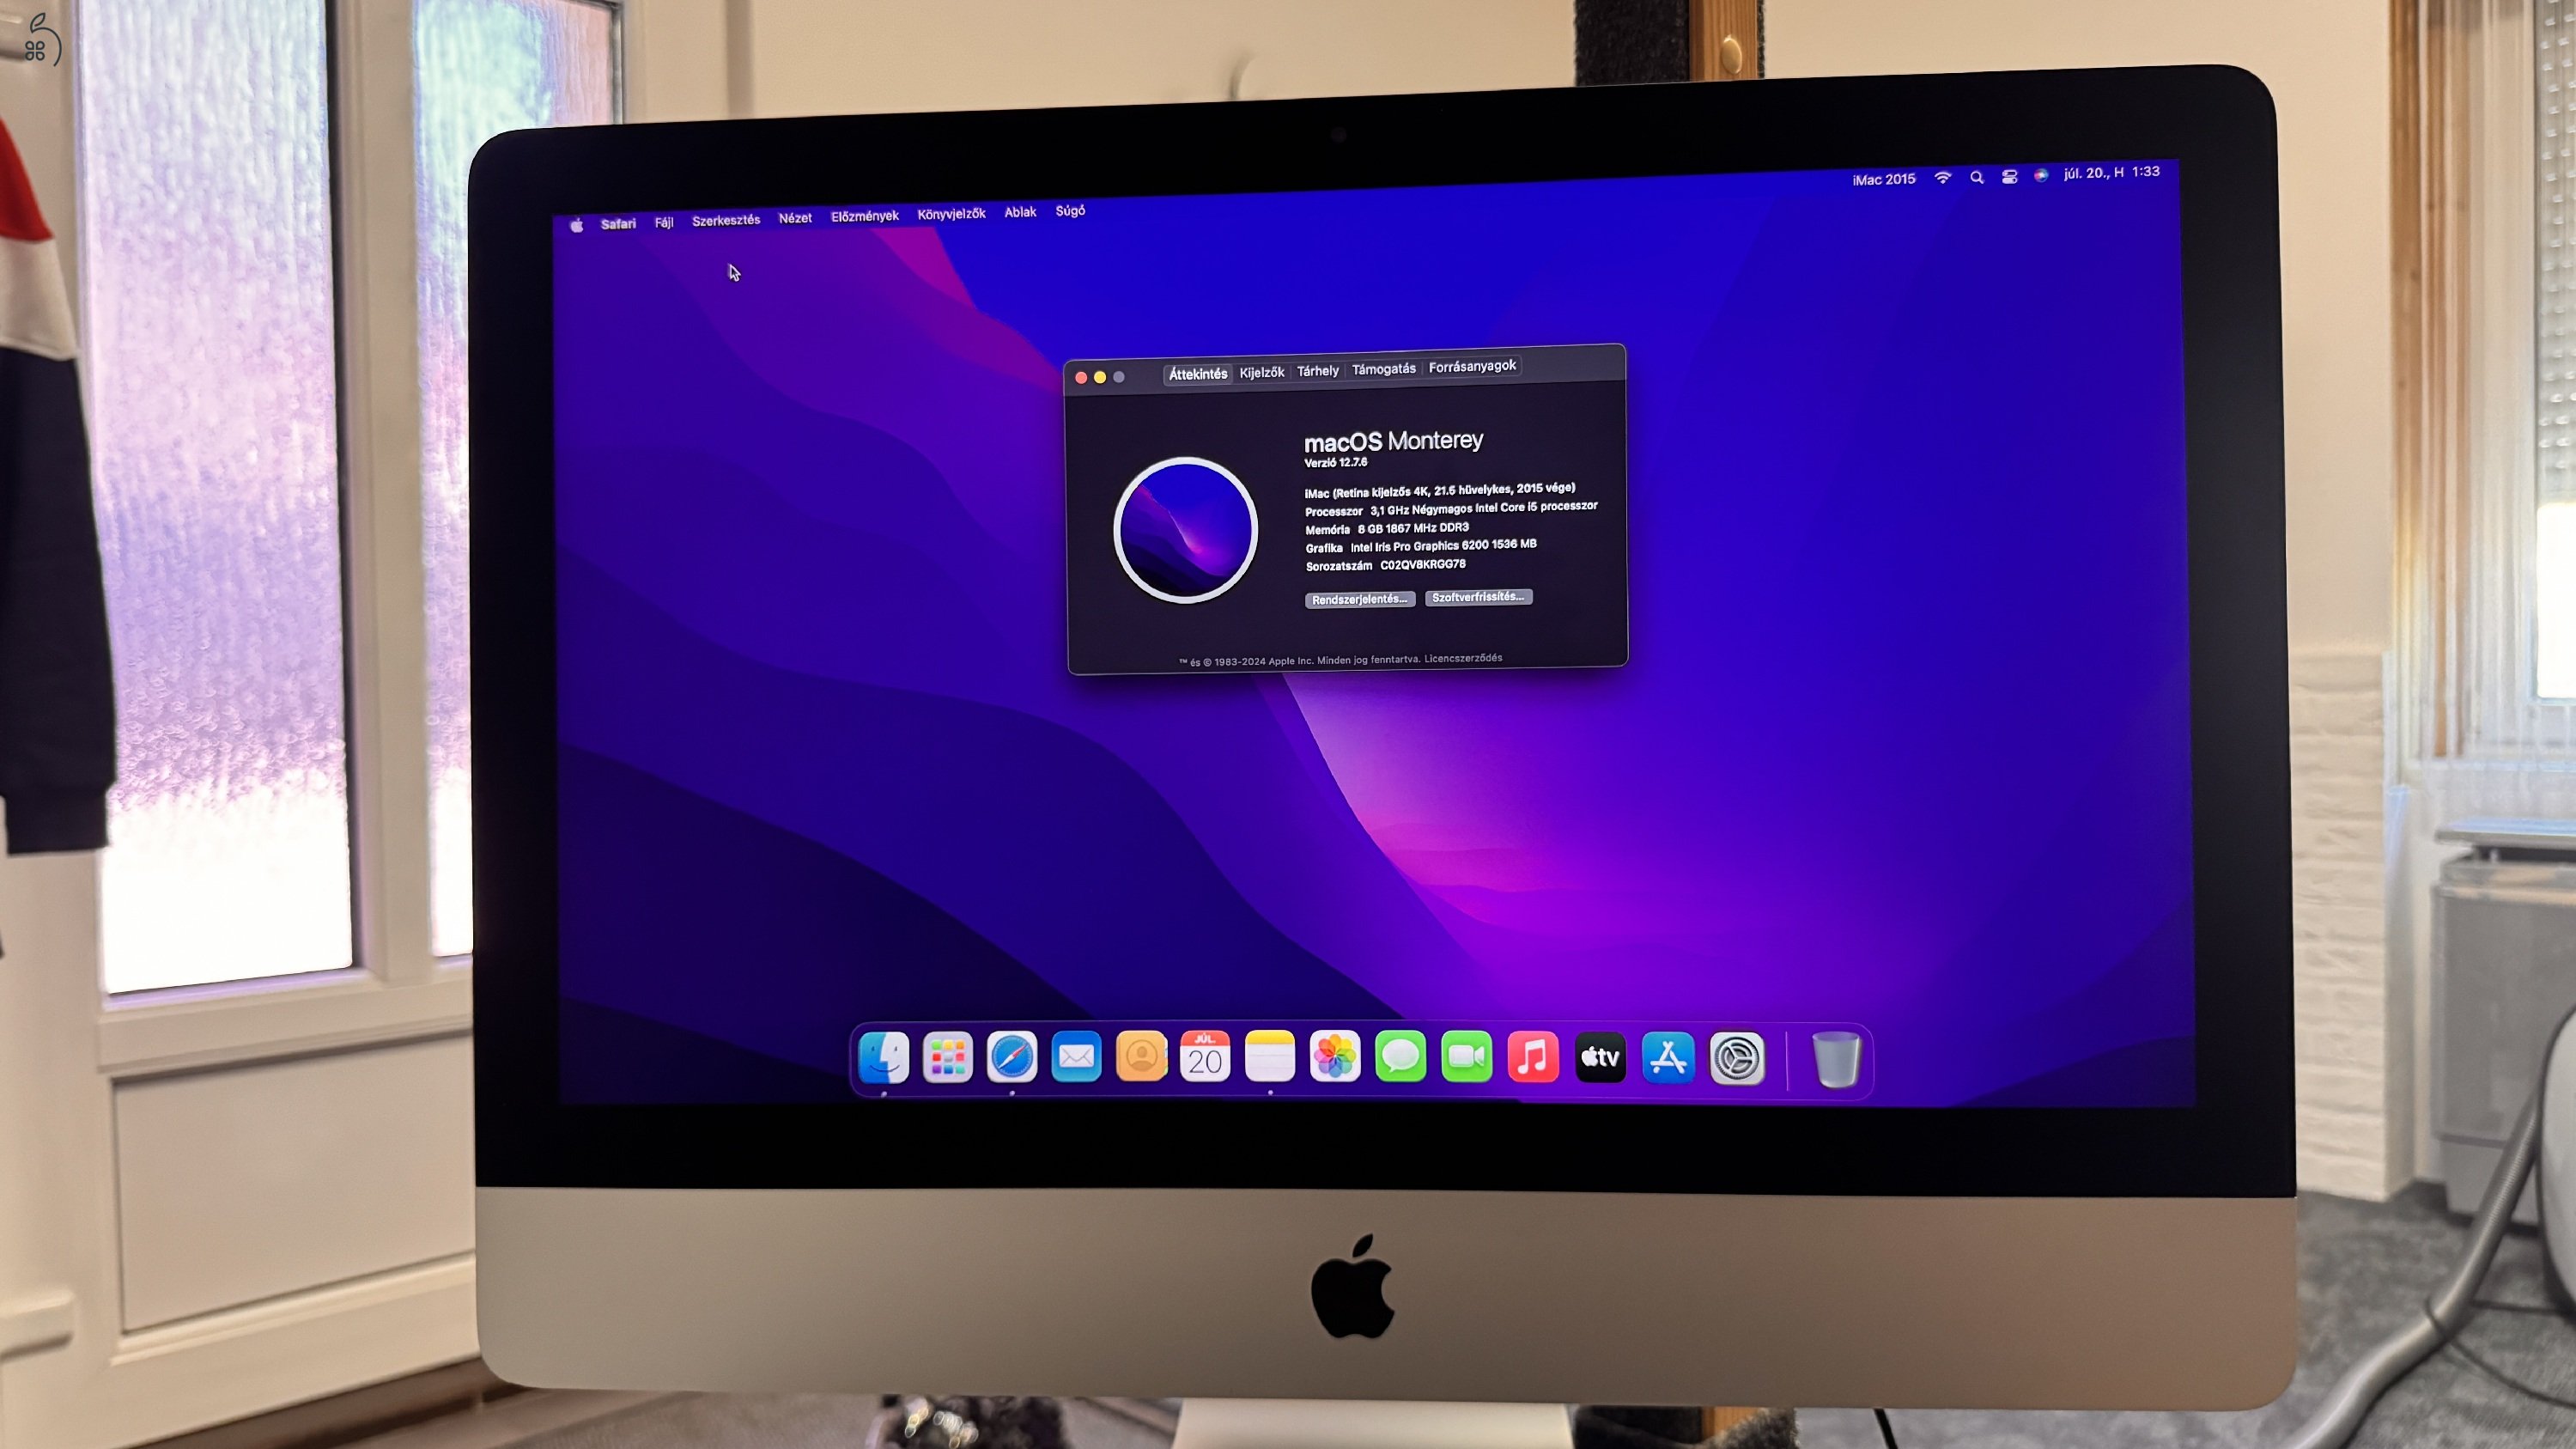Open the Ablak menu
The width and height of the screenshot is (2576, 1449).
[x=1020, y=212]
